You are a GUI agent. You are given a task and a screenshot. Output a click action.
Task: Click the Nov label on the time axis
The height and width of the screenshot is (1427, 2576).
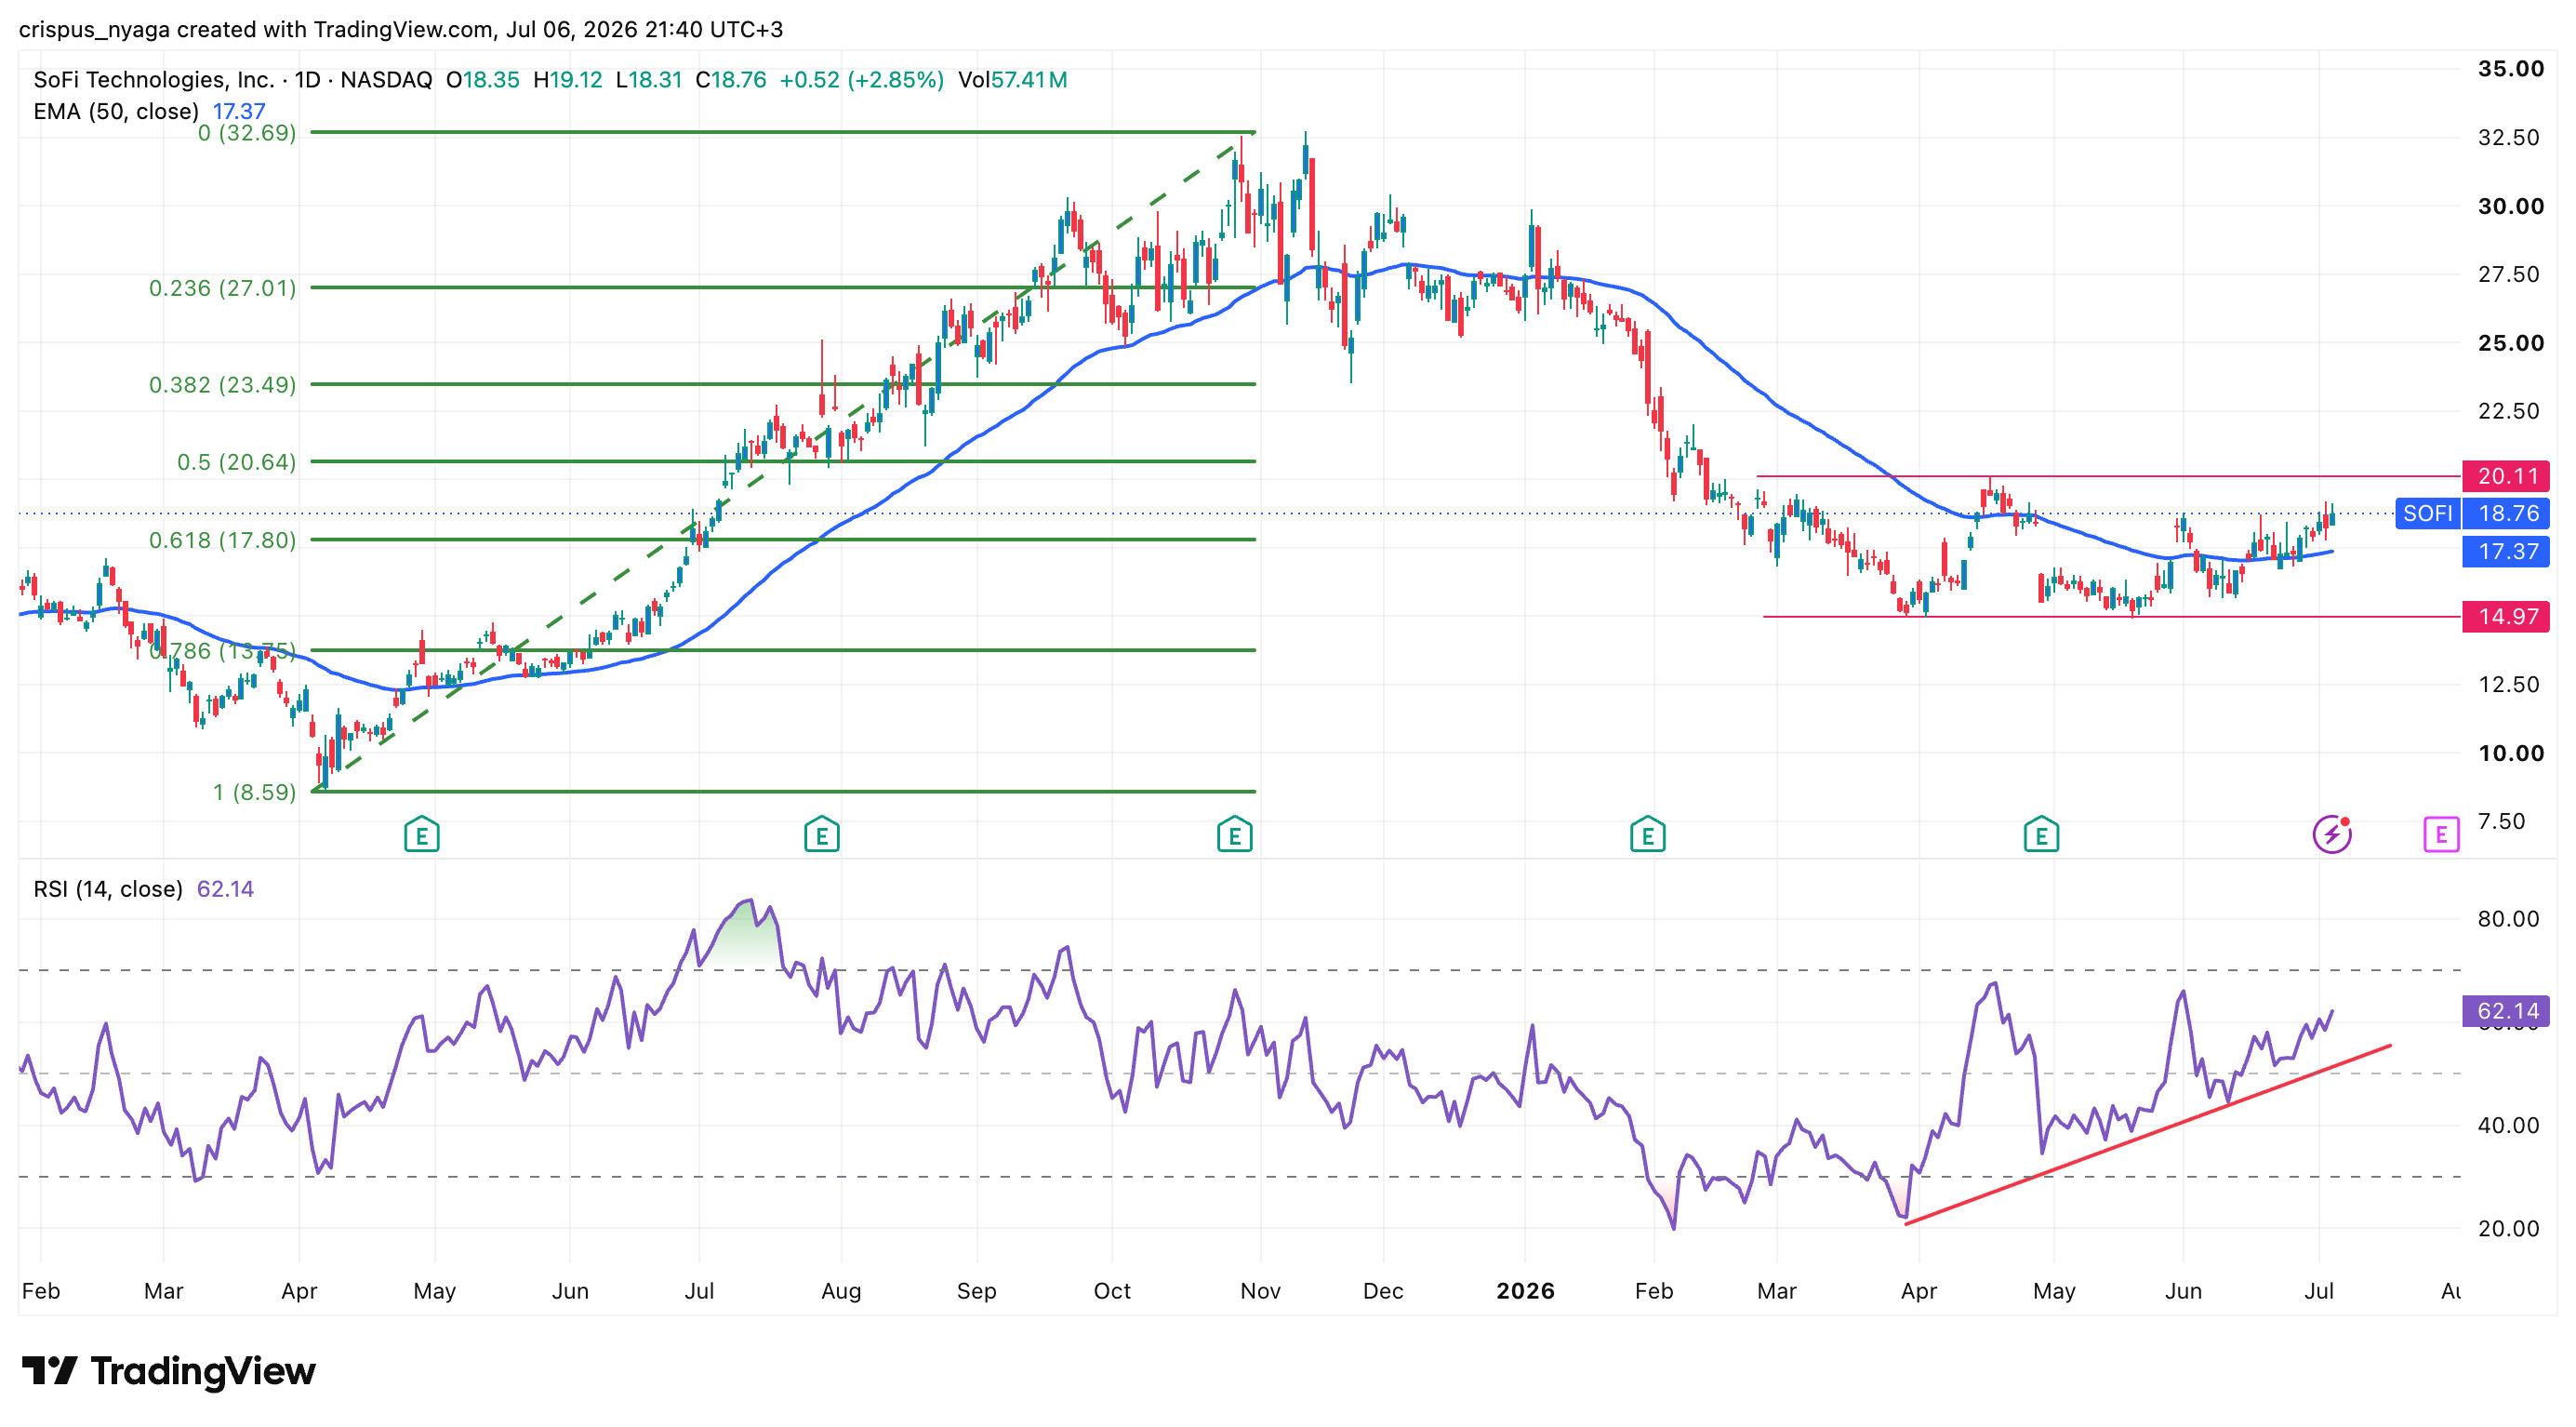[1260, 1291]
